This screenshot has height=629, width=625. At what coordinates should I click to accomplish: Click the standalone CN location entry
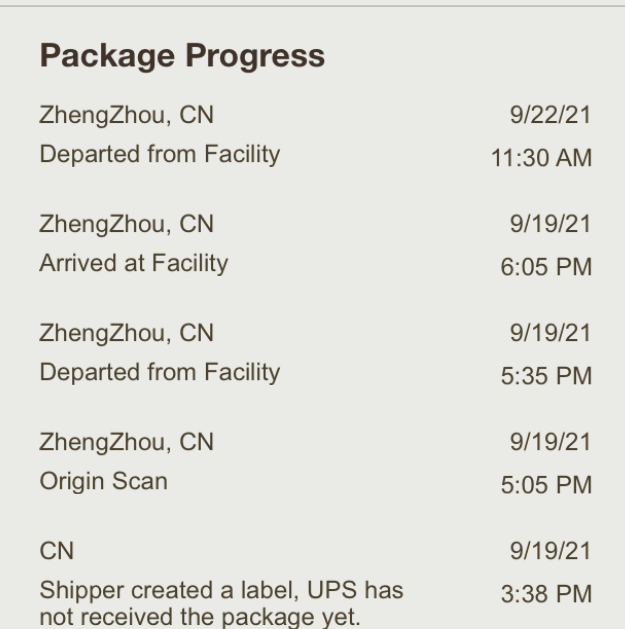(57, 550)
